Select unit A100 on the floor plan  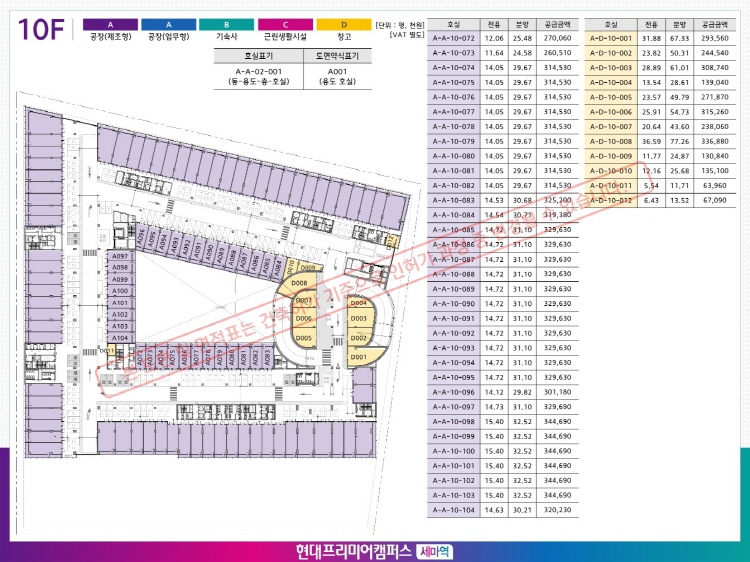(120, 290)
